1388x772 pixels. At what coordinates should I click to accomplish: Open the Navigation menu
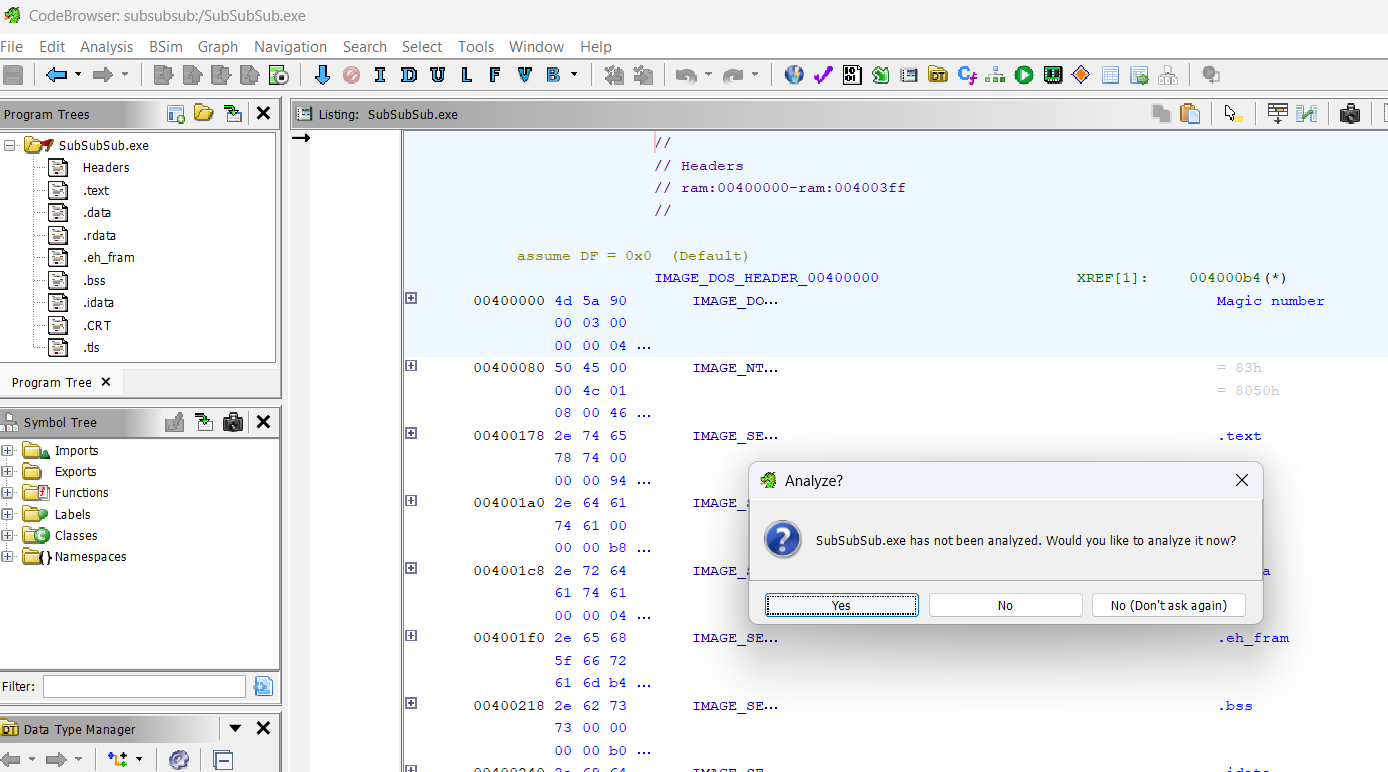click(x=290, y=47)
